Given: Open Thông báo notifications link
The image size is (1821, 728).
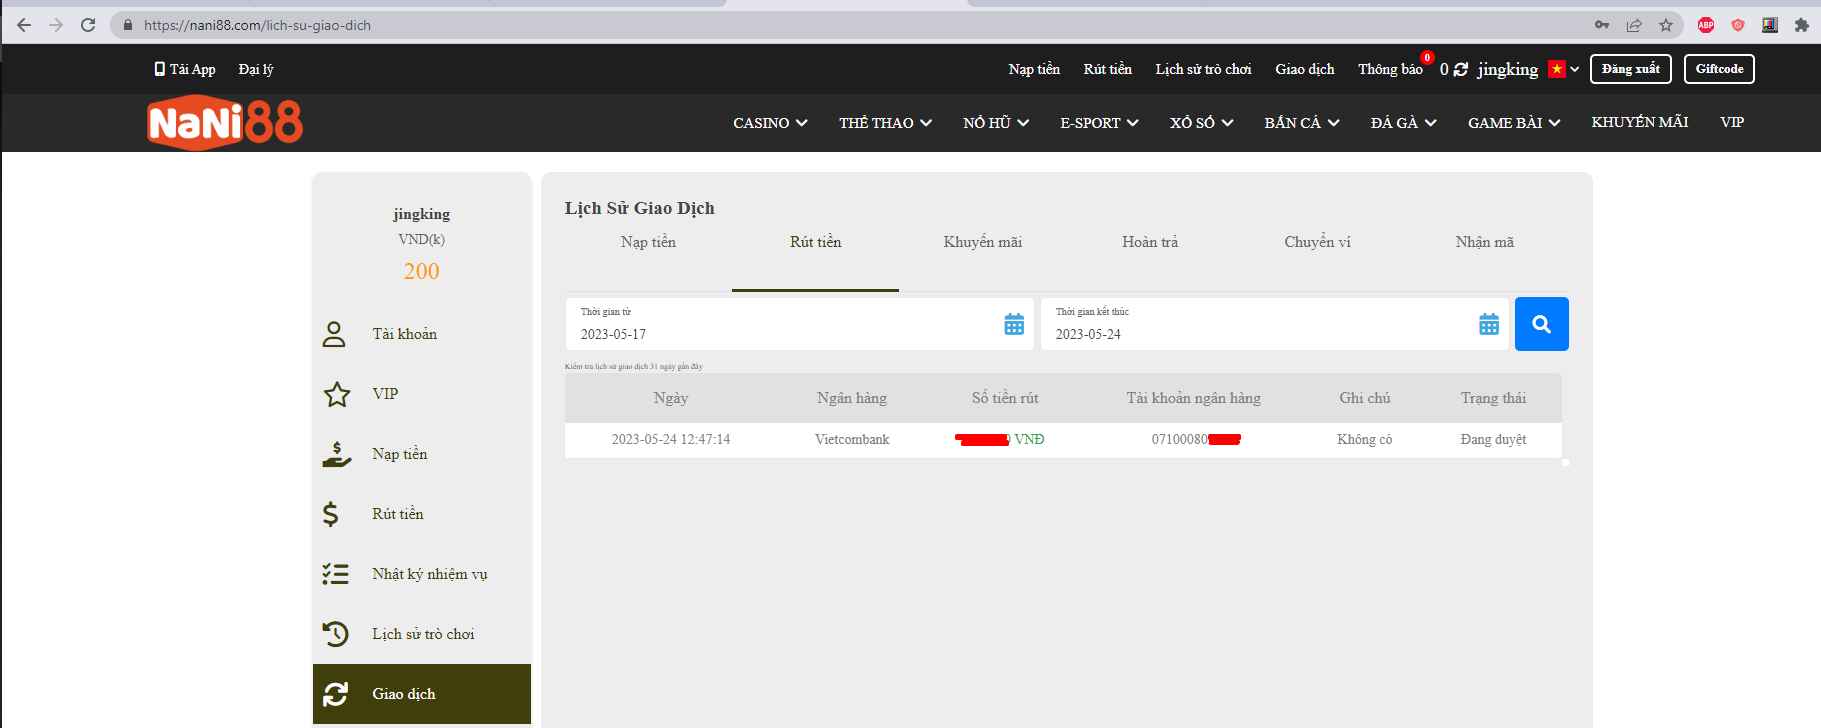Looking at the screenshot, I should click(1390, 69).
